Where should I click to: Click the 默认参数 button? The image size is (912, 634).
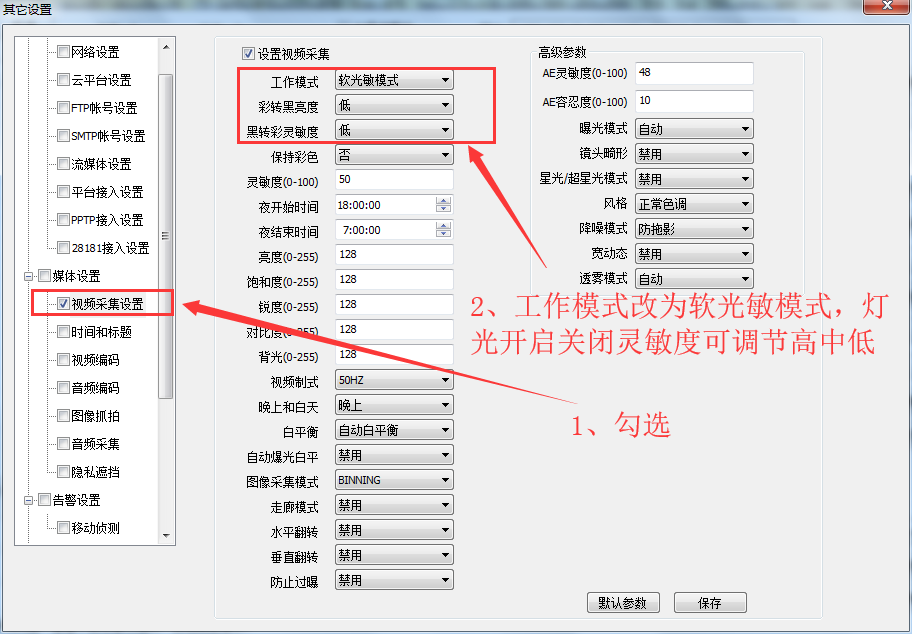[623, 603]
